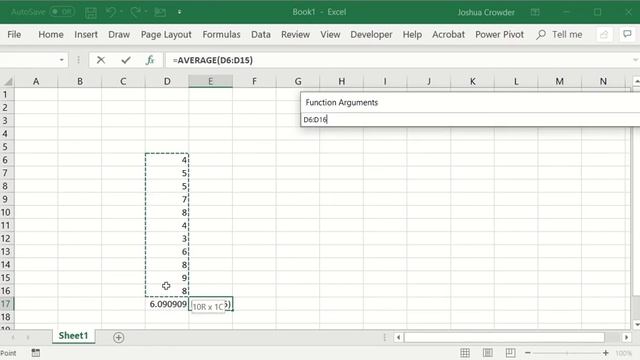Image resolution: width=640 pixels, height=360 pixels.
Task: Click horizontal scrollbar right arrow
Action: tap(626, 337)
